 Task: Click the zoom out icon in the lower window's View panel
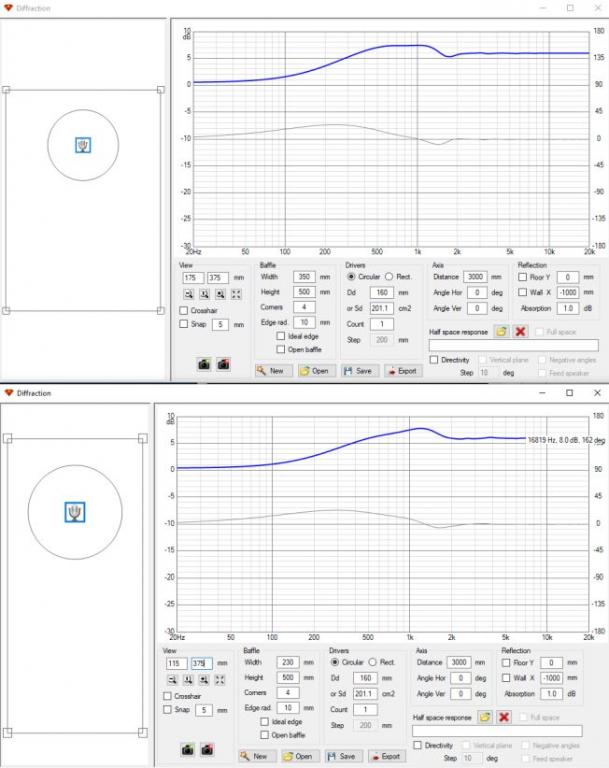172,680
